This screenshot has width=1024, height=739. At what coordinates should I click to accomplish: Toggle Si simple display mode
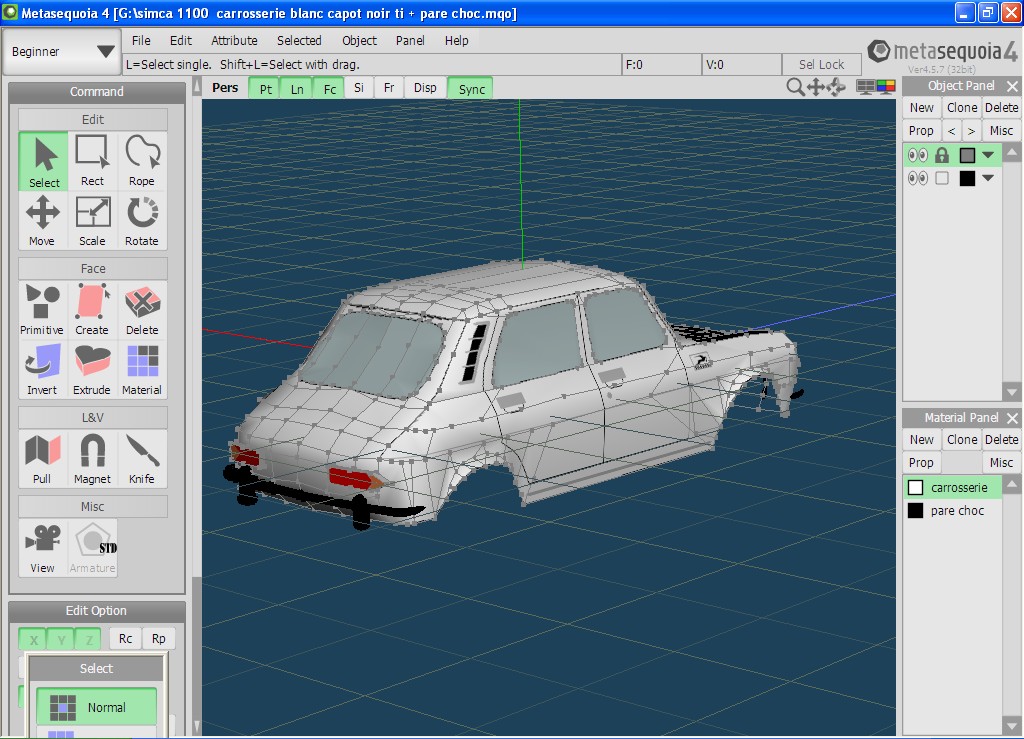[359, 88]
